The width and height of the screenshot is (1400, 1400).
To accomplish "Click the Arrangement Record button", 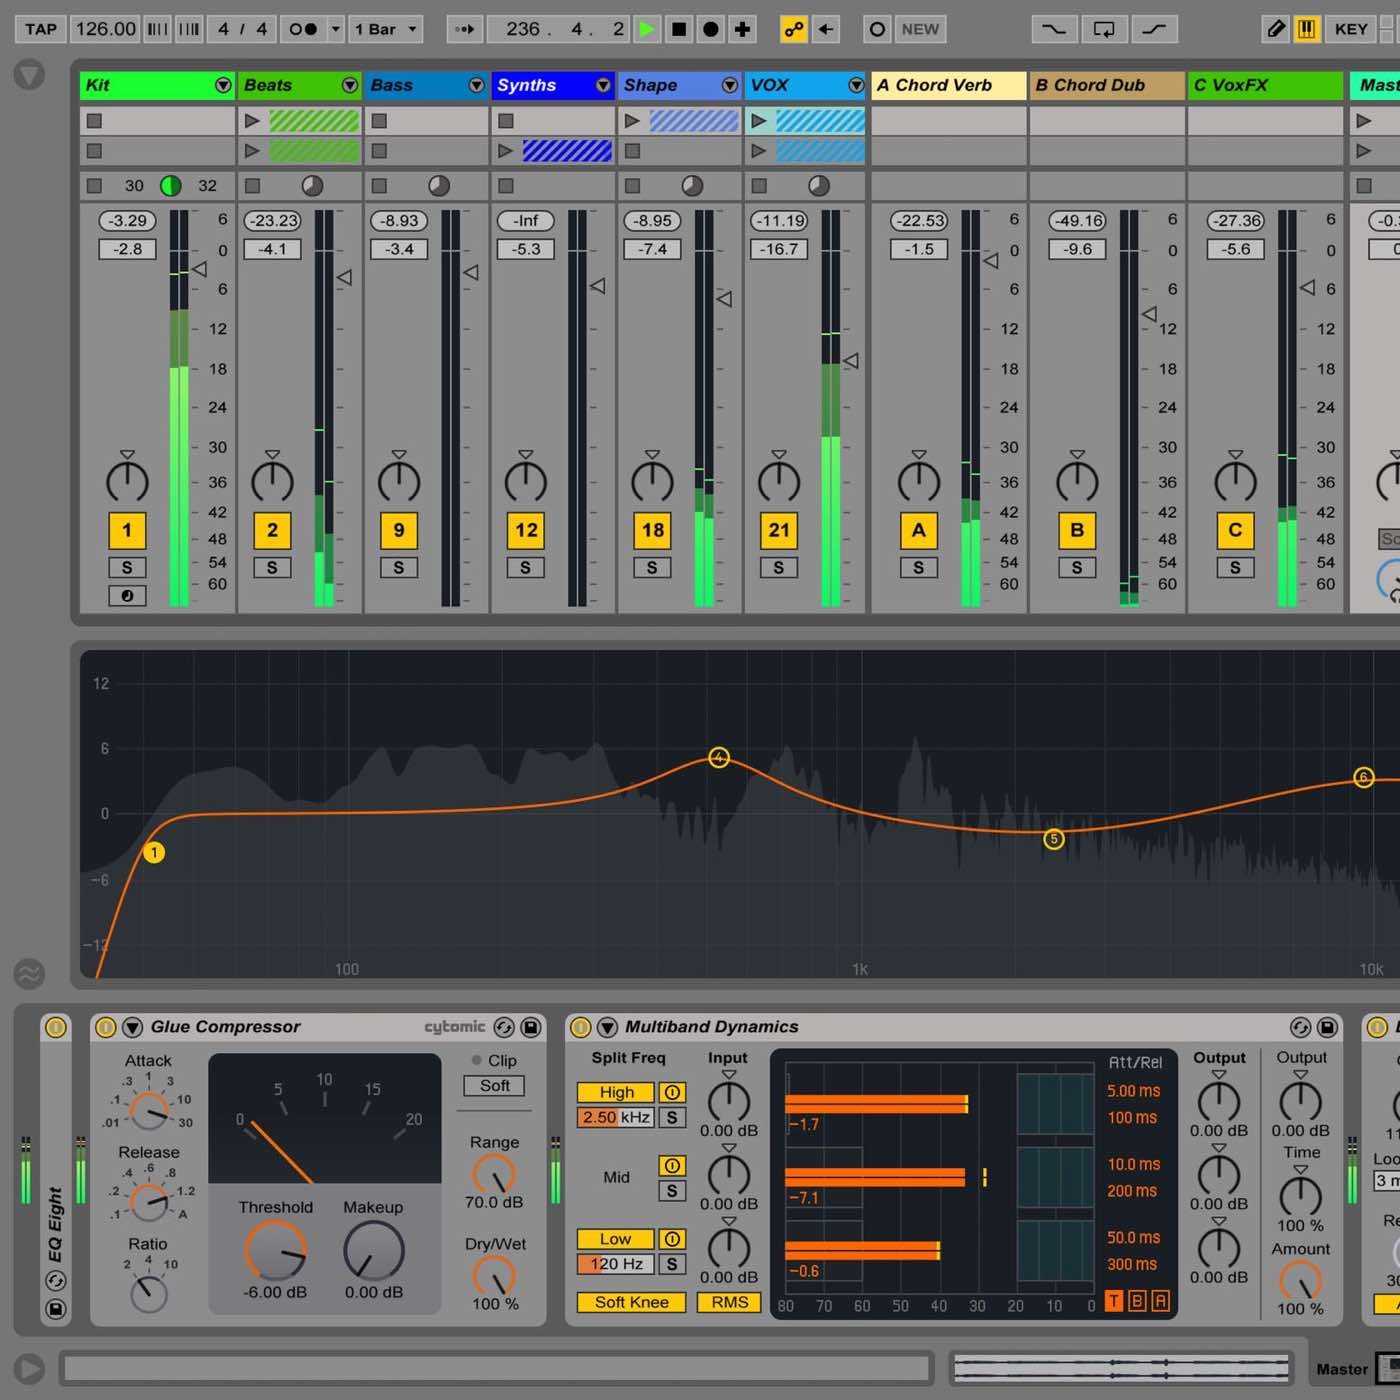I will click(710, 29).
